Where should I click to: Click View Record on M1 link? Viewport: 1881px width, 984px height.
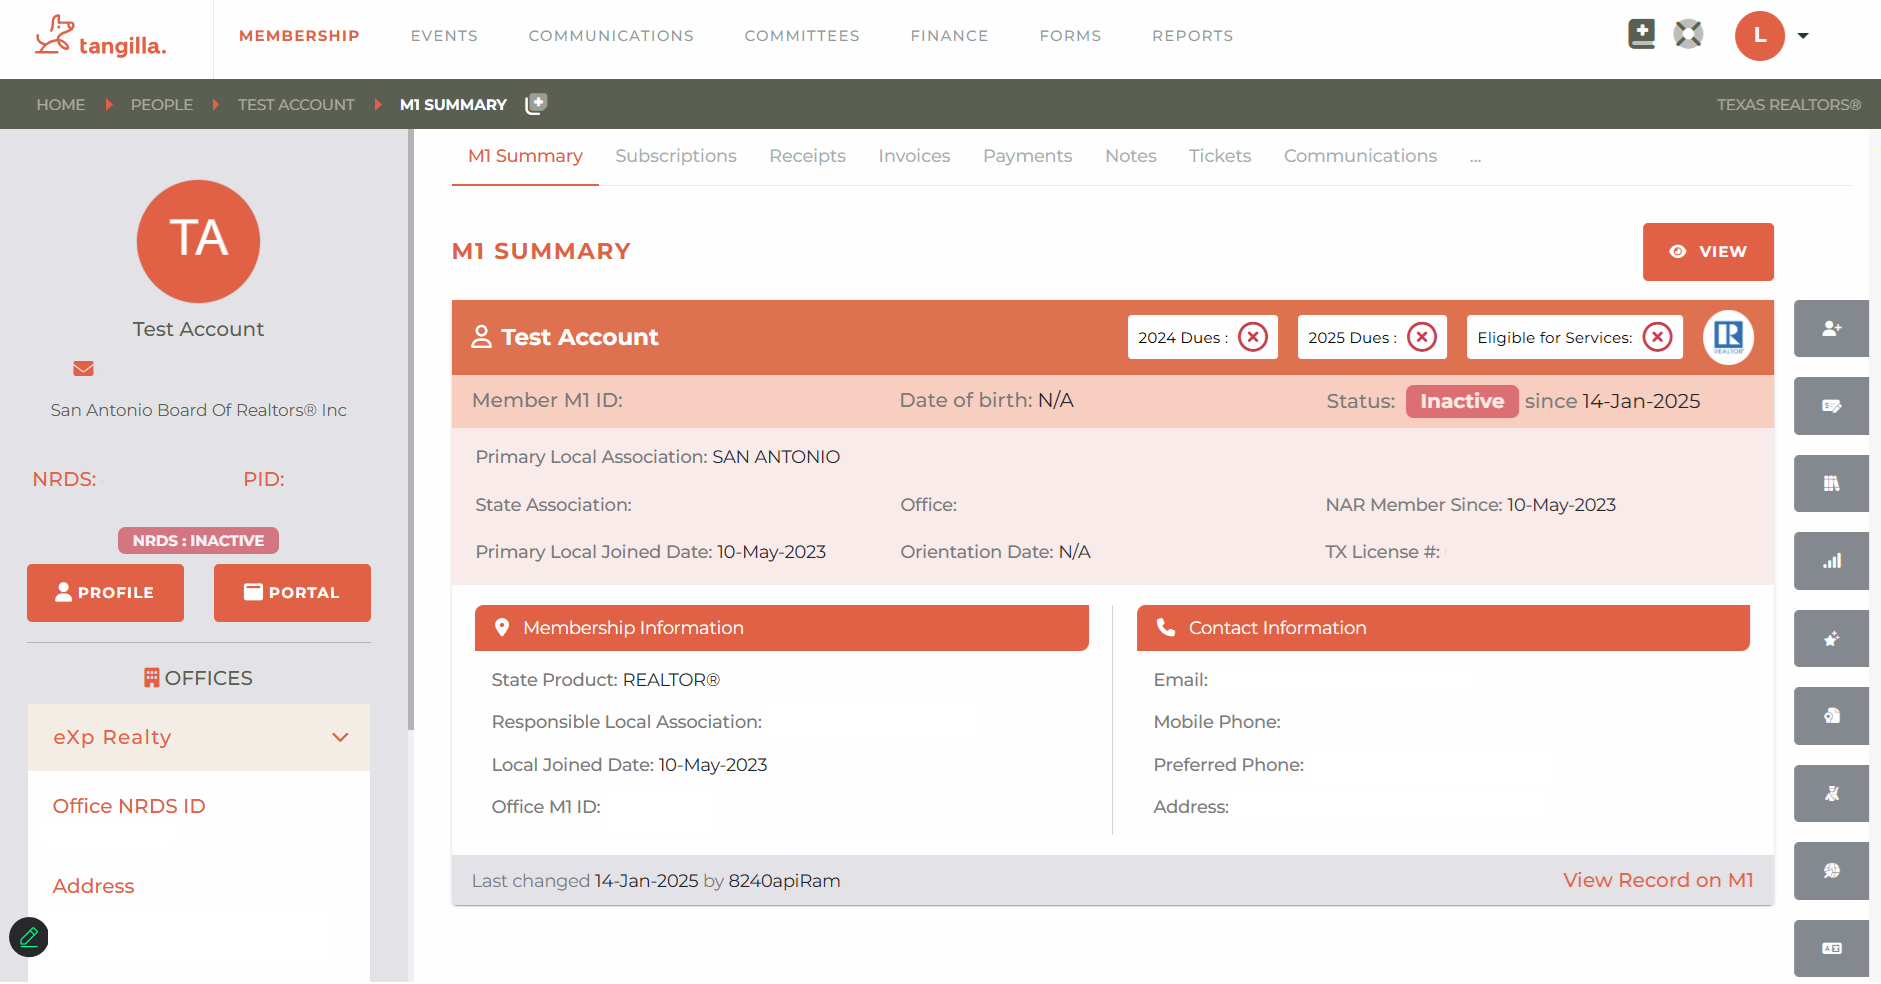[1658, 880]
